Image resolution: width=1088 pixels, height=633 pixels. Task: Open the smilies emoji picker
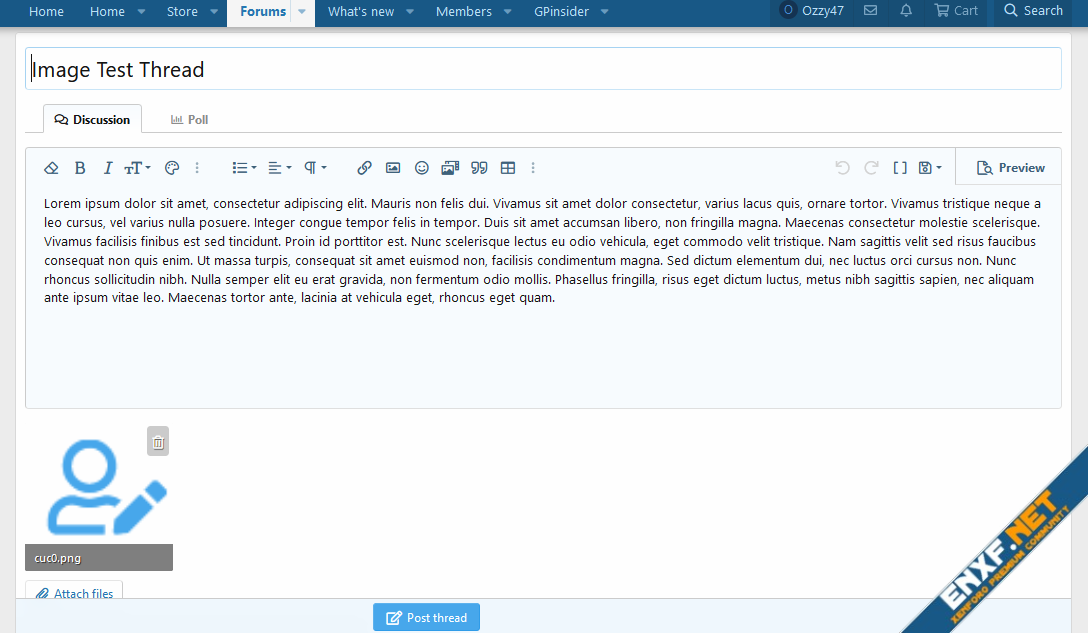422,168
